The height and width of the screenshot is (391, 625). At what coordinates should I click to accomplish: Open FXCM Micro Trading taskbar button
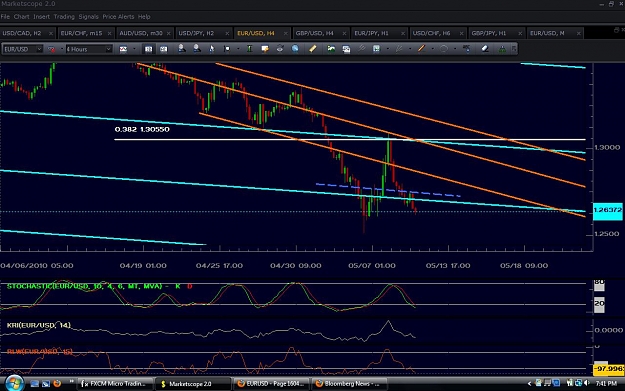click(x=116, y=384)
